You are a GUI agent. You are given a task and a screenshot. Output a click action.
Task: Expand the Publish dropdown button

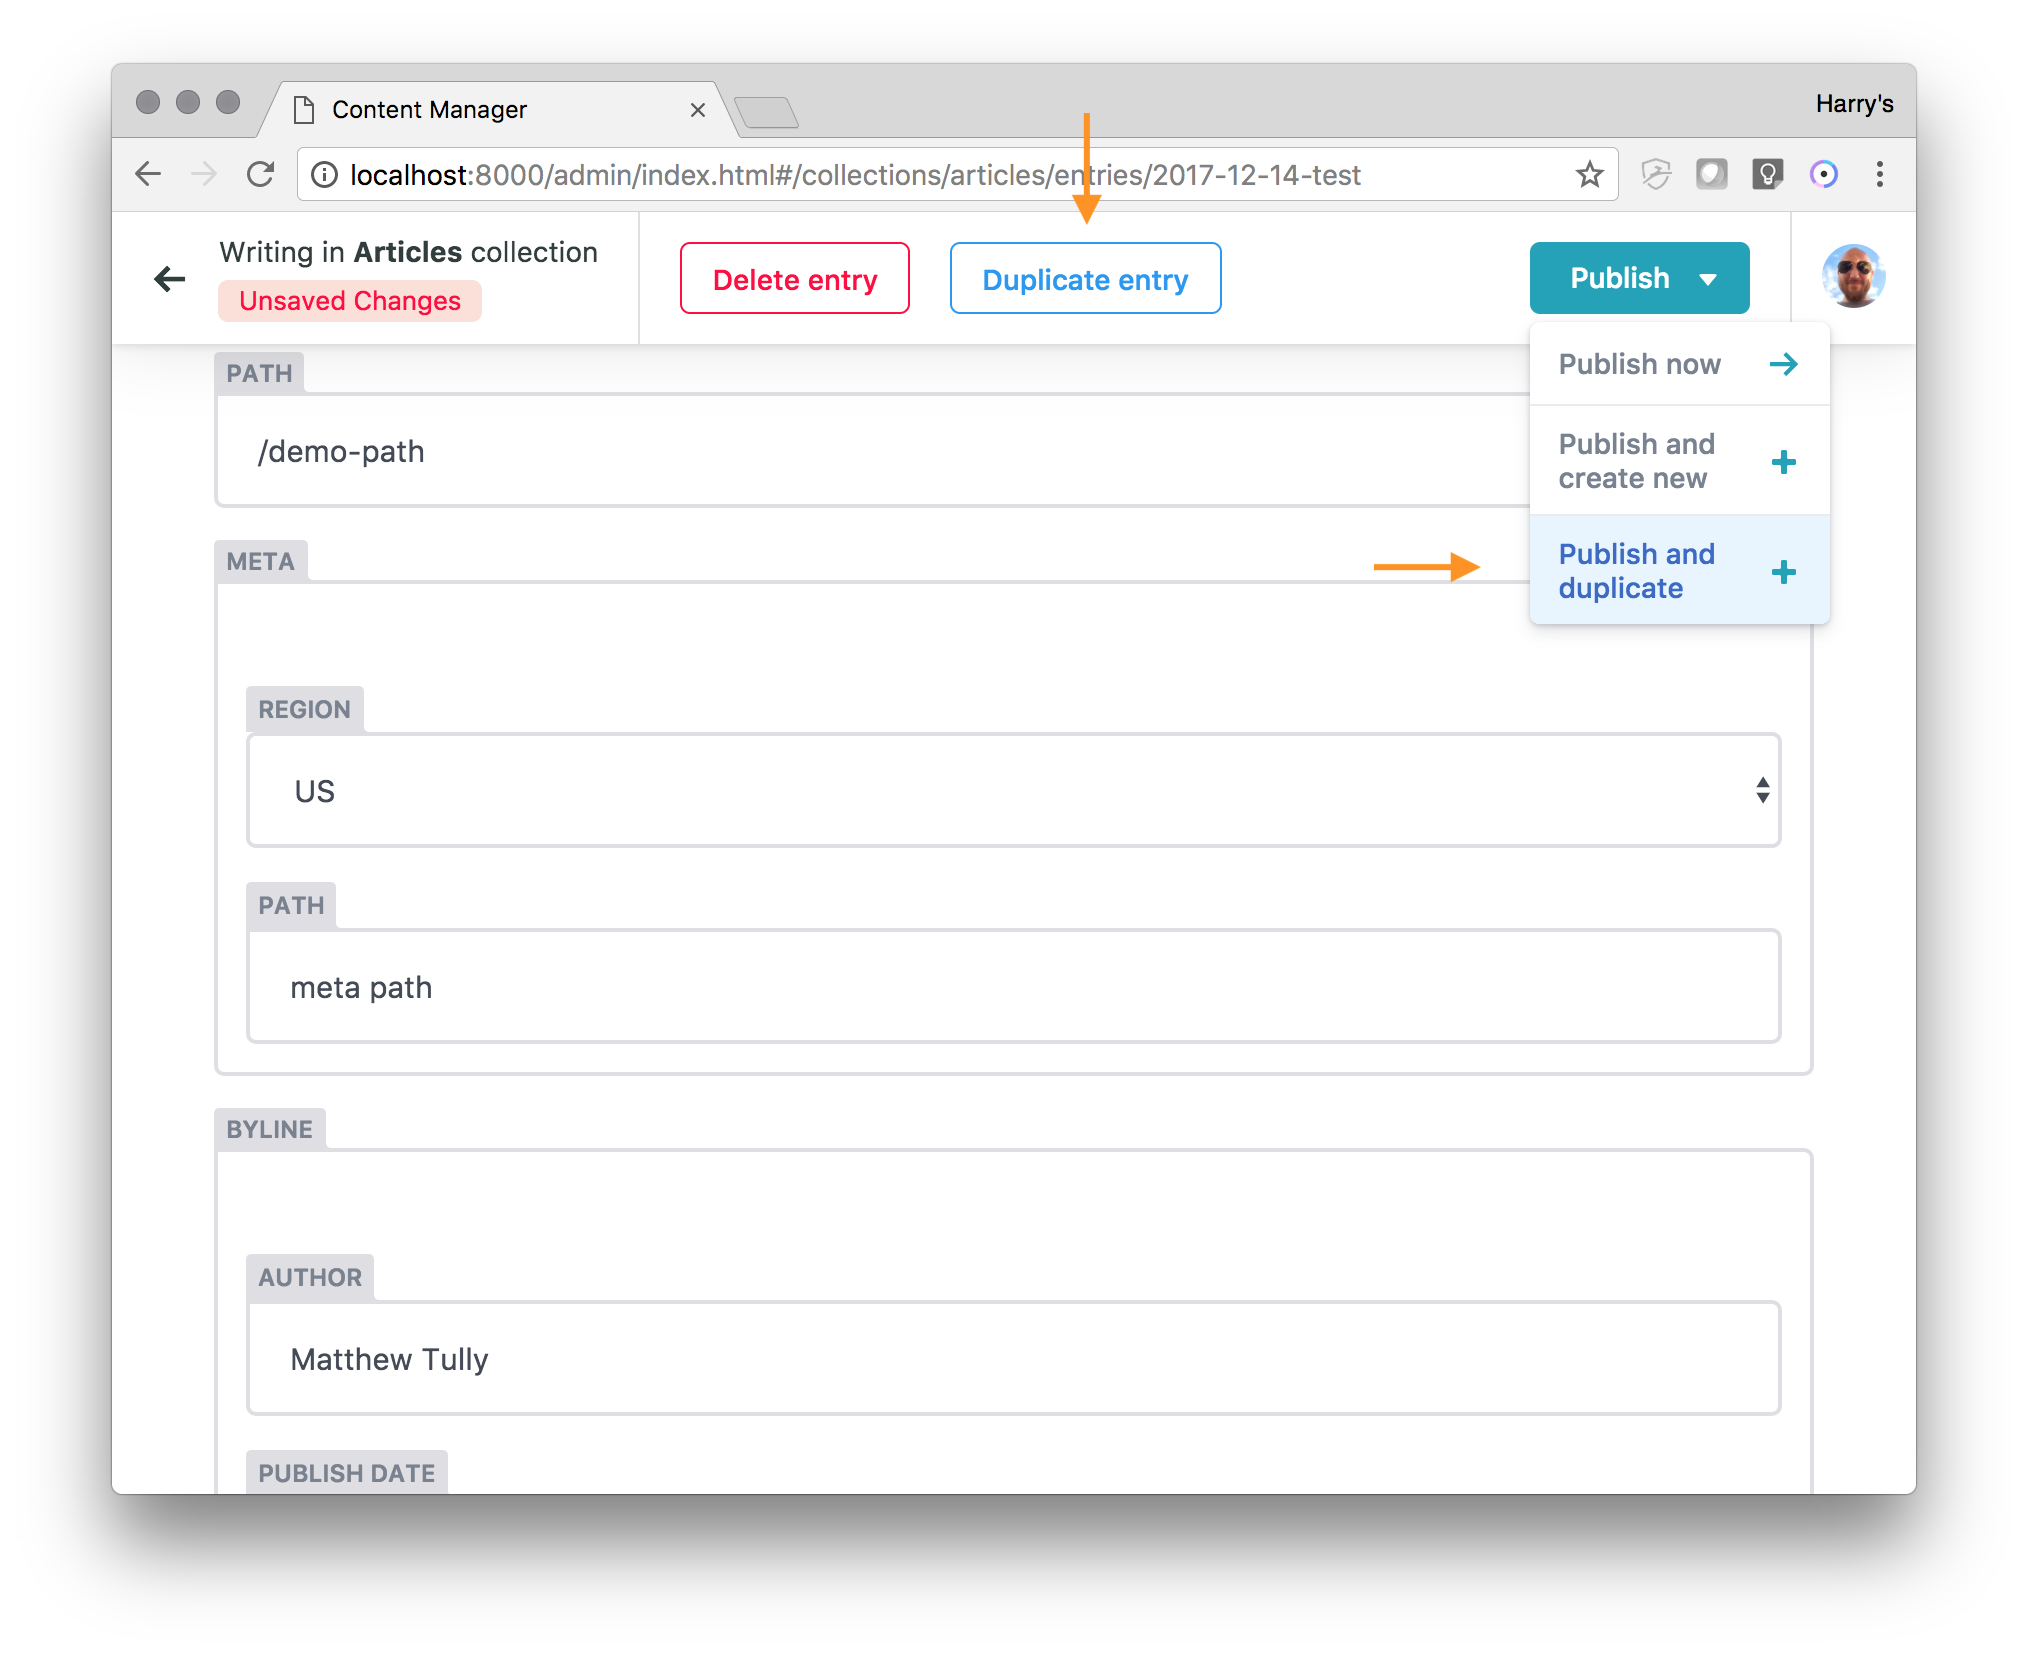(1639, 278)
